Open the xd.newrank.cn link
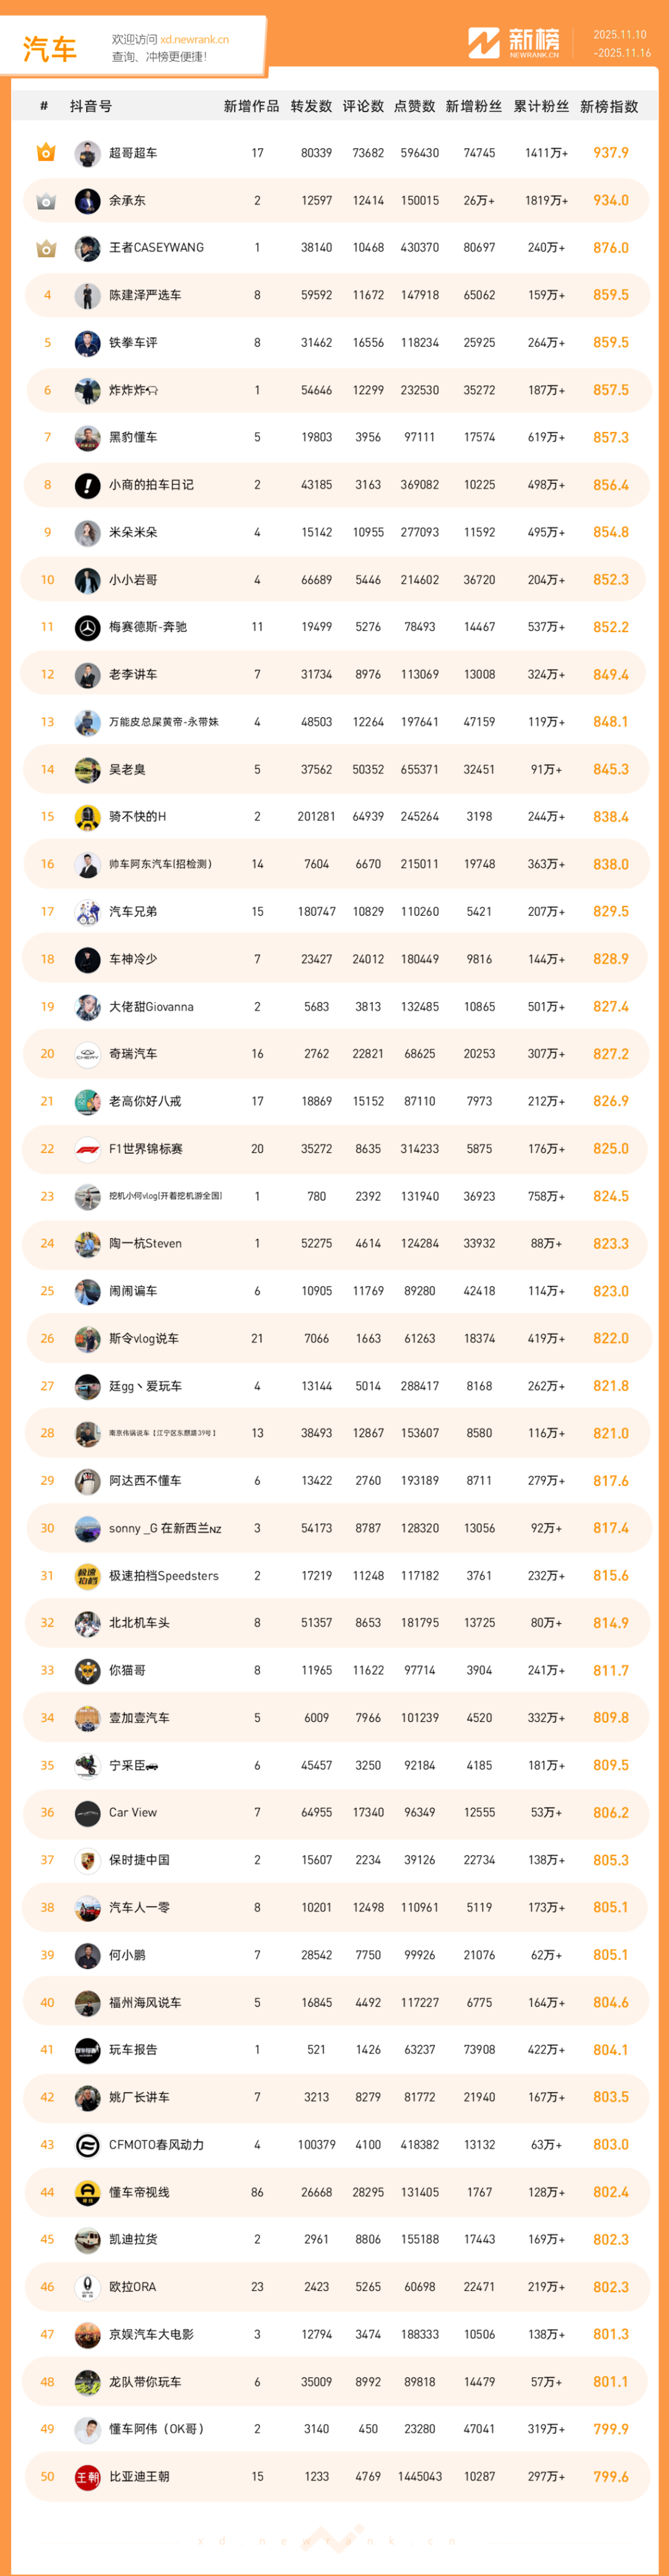 click(194, 40)
